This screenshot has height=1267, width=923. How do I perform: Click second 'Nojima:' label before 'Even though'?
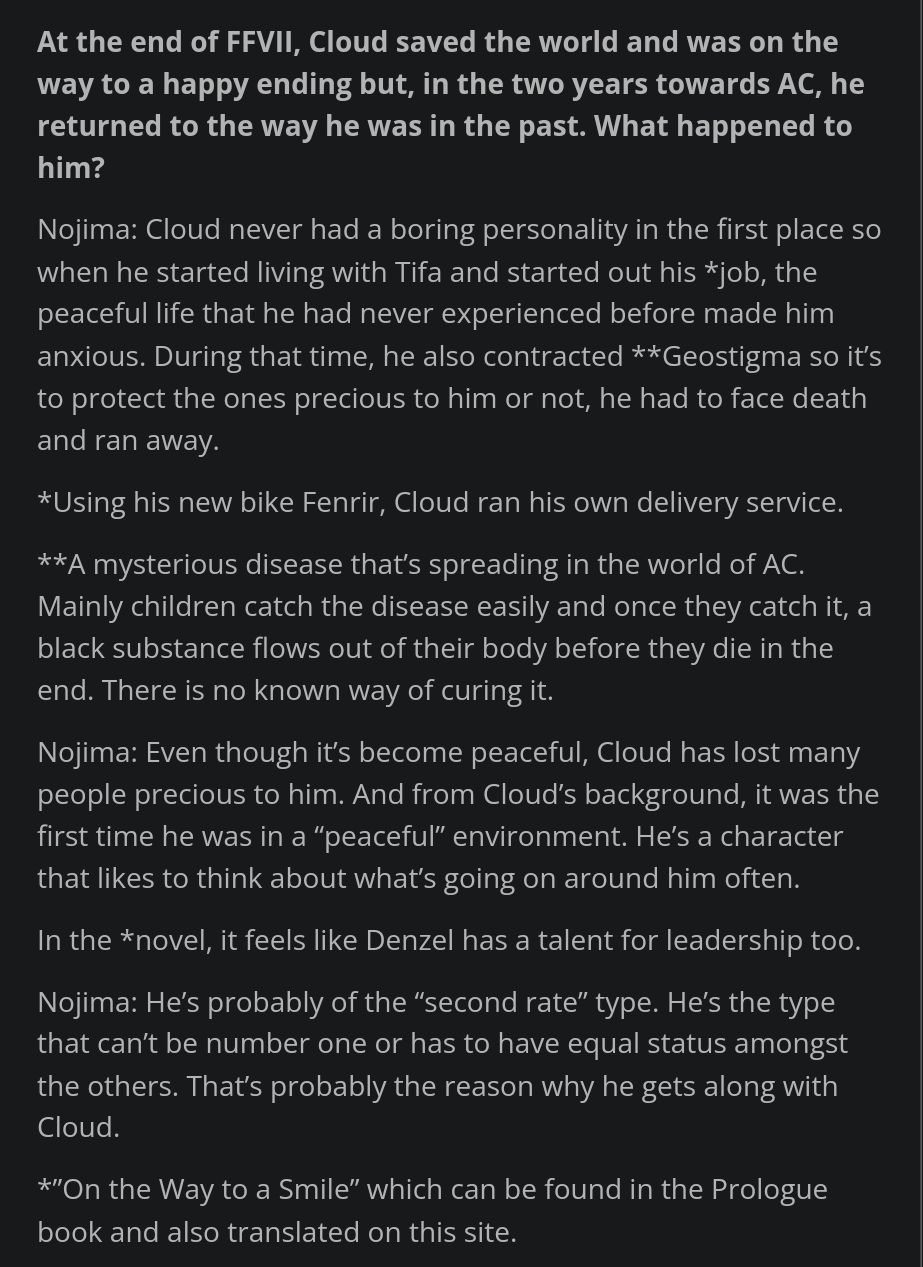pos(87,752)
